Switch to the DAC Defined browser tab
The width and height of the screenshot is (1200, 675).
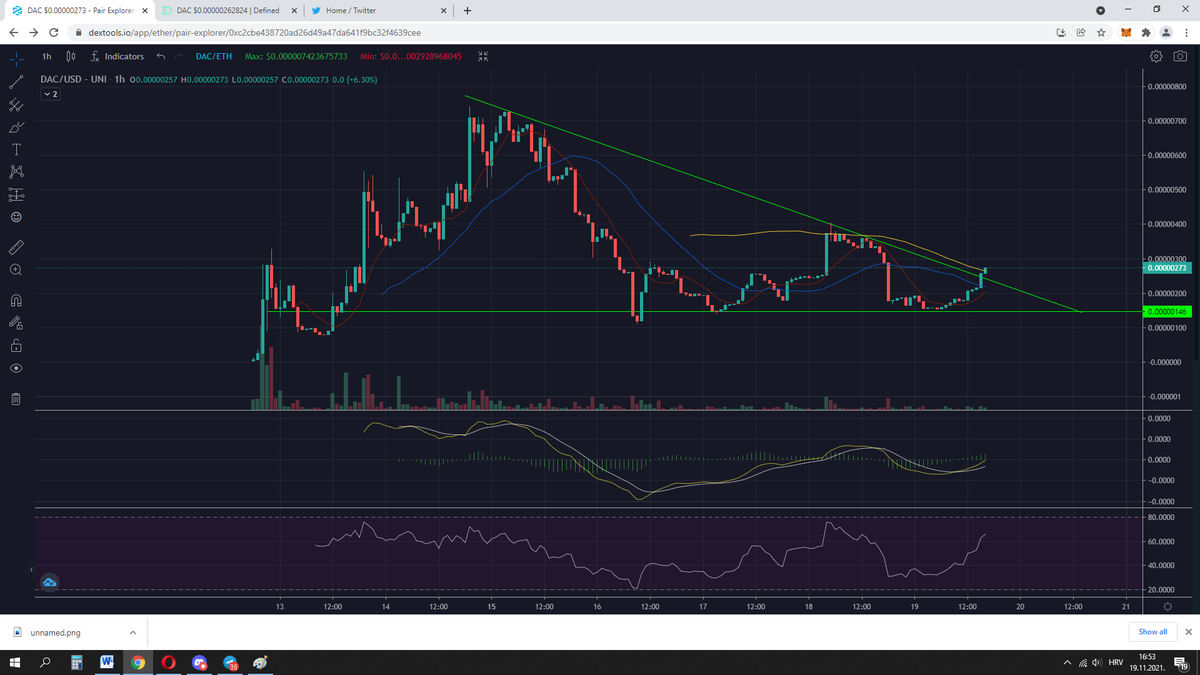(230, 10)
